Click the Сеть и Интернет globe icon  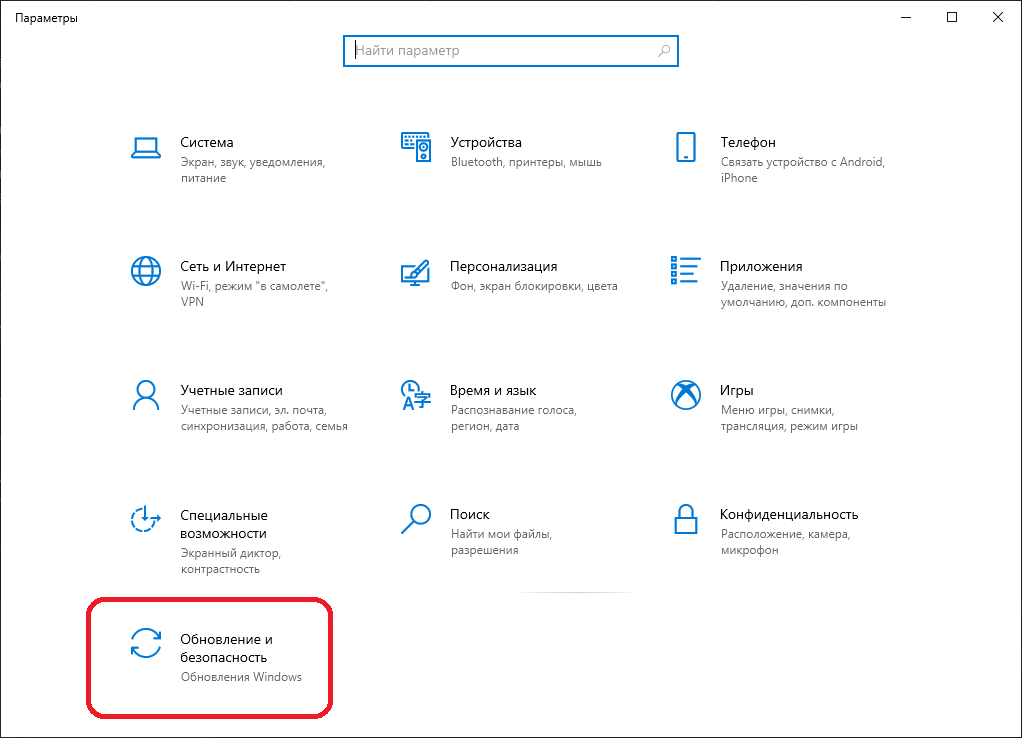click(x=146, y=271)
